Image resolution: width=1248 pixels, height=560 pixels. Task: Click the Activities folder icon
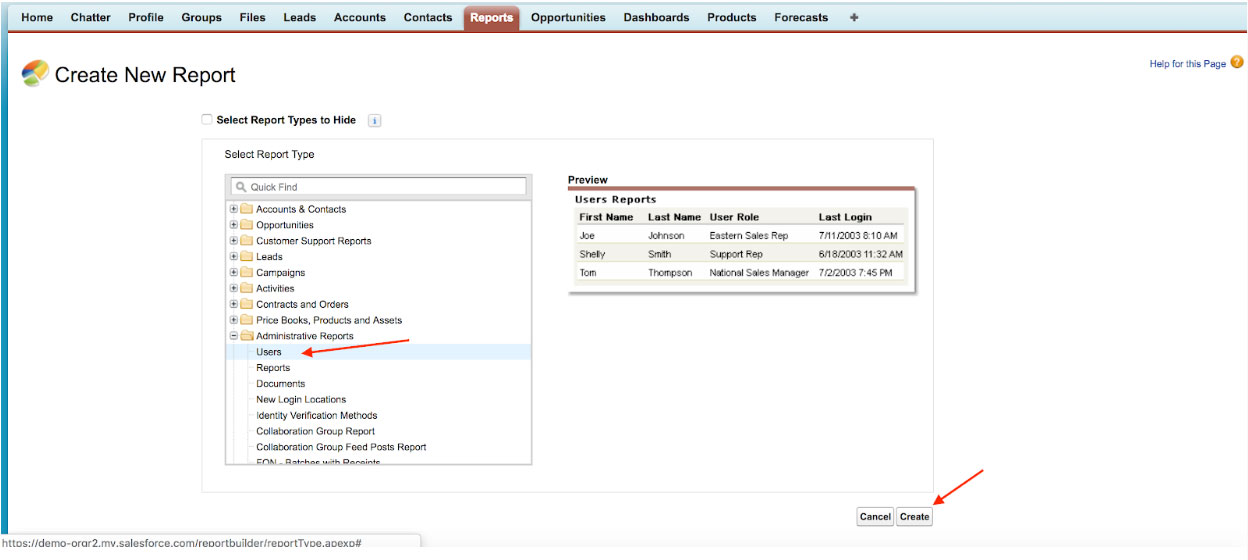tap(246, 289)
